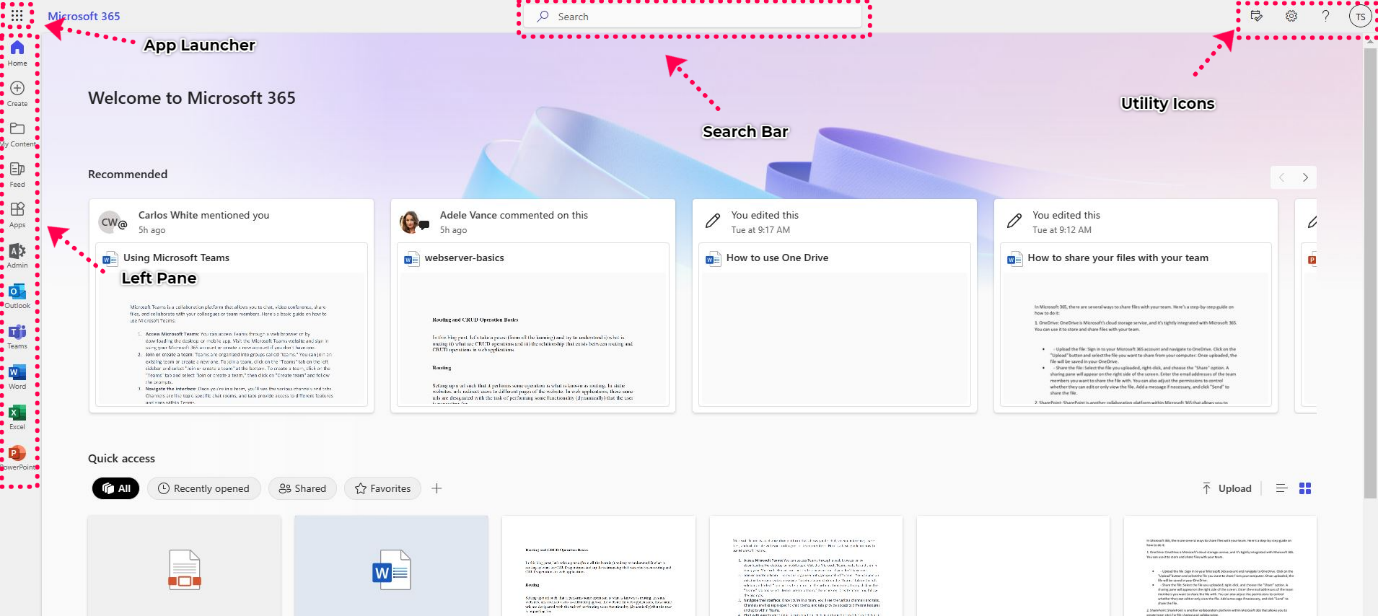Open the TS account avatar

point(1360,16)
